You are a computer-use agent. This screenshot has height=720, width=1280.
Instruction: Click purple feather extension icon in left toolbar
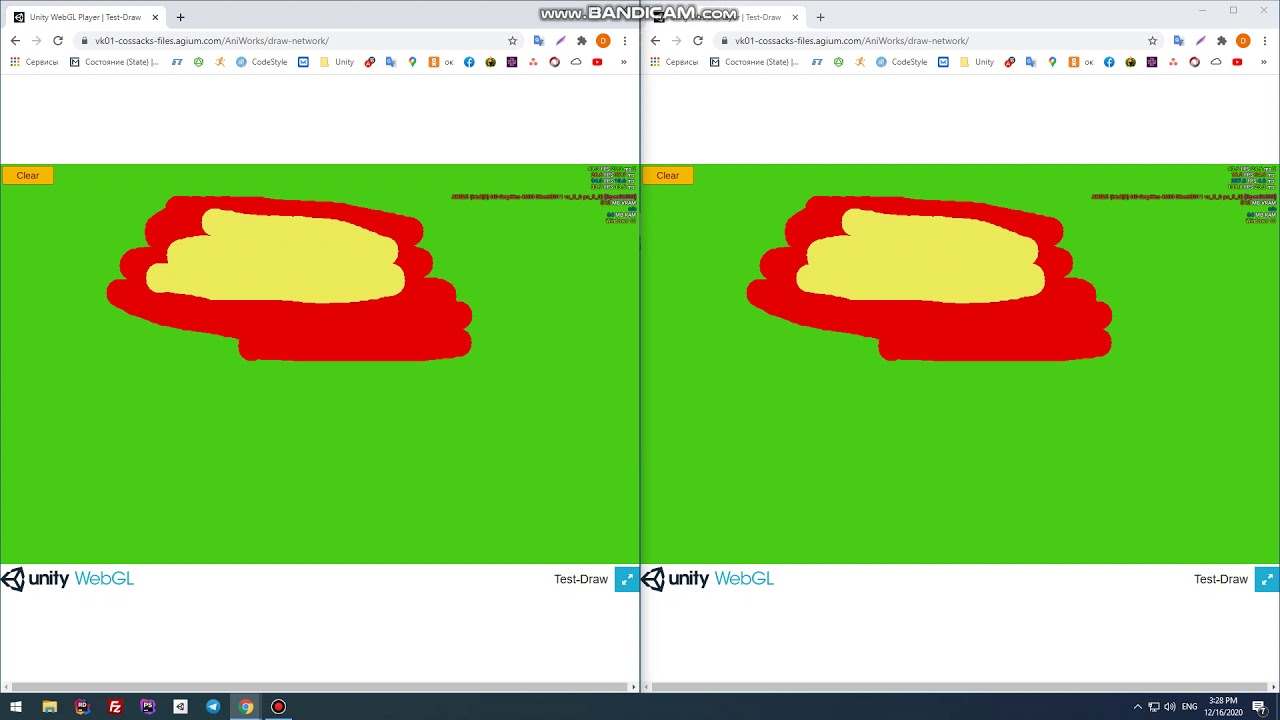point(560,41)
